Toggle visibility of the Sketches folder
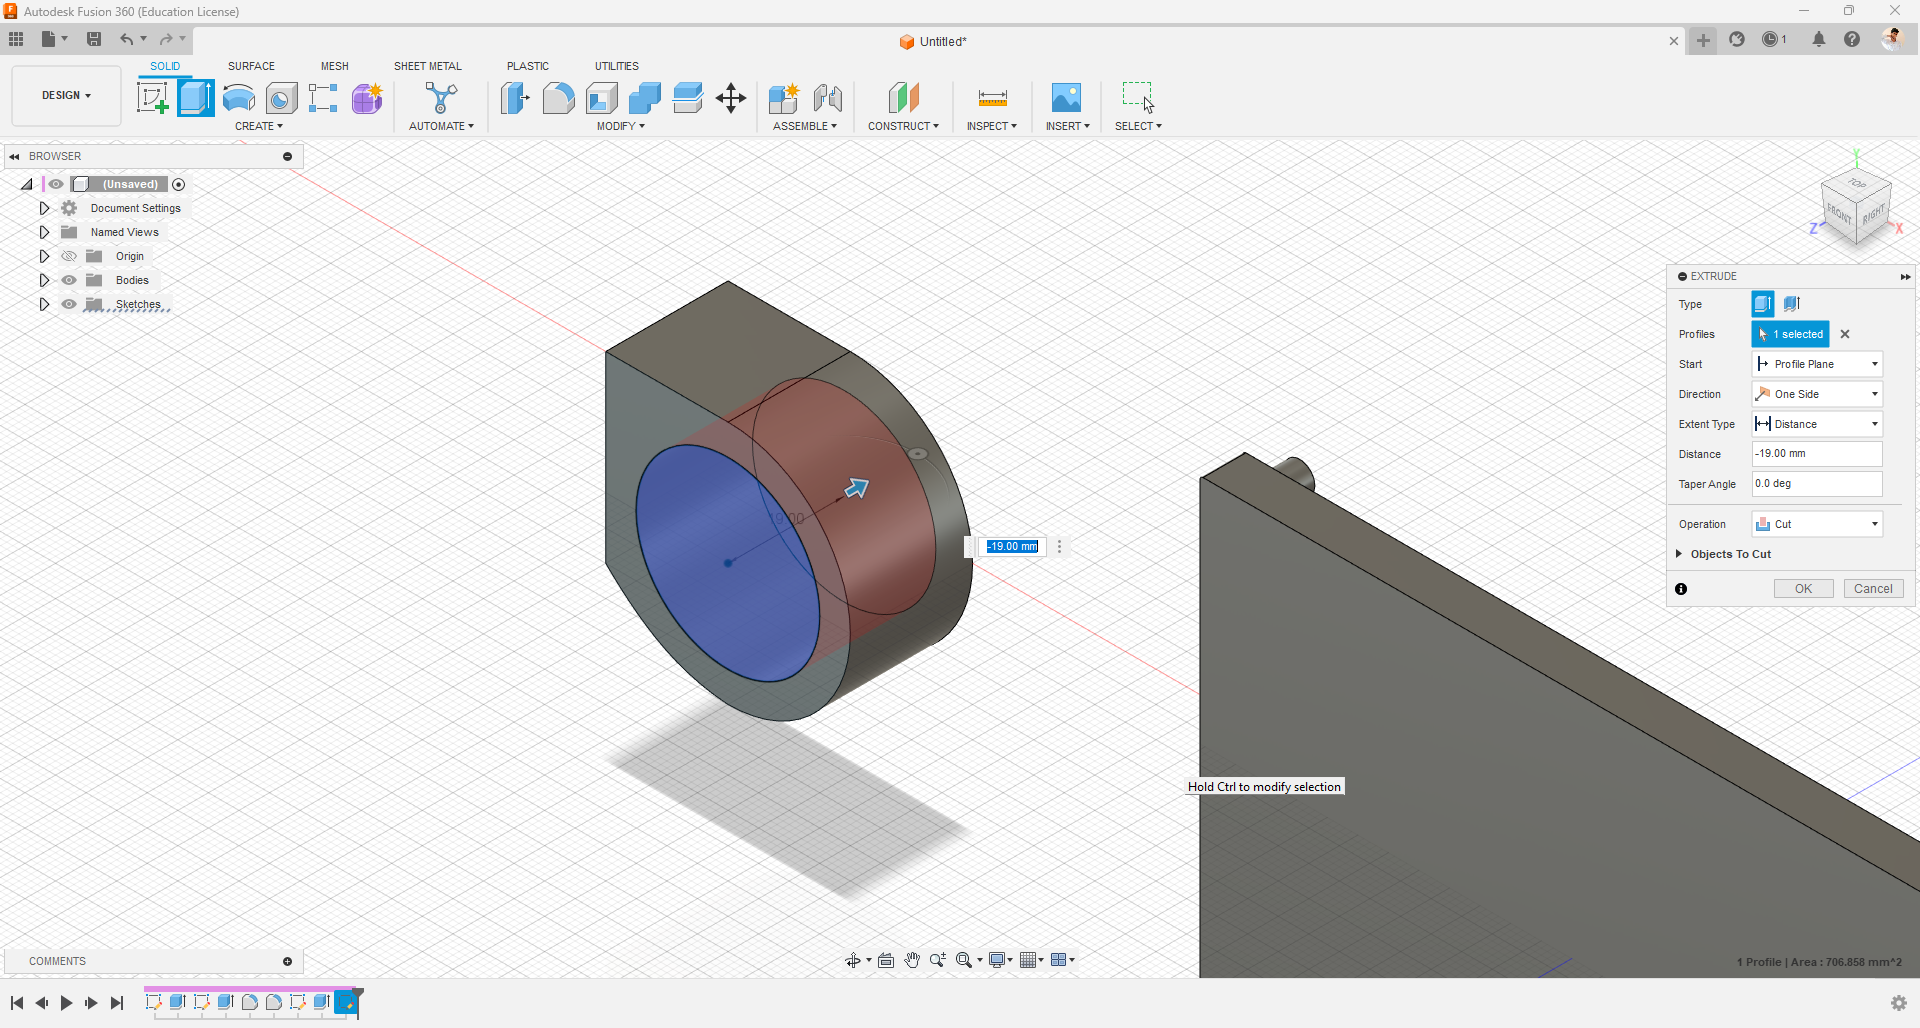Image resolution: width=1920 pixels, height=1028 pixels. [x=69, y=304]
